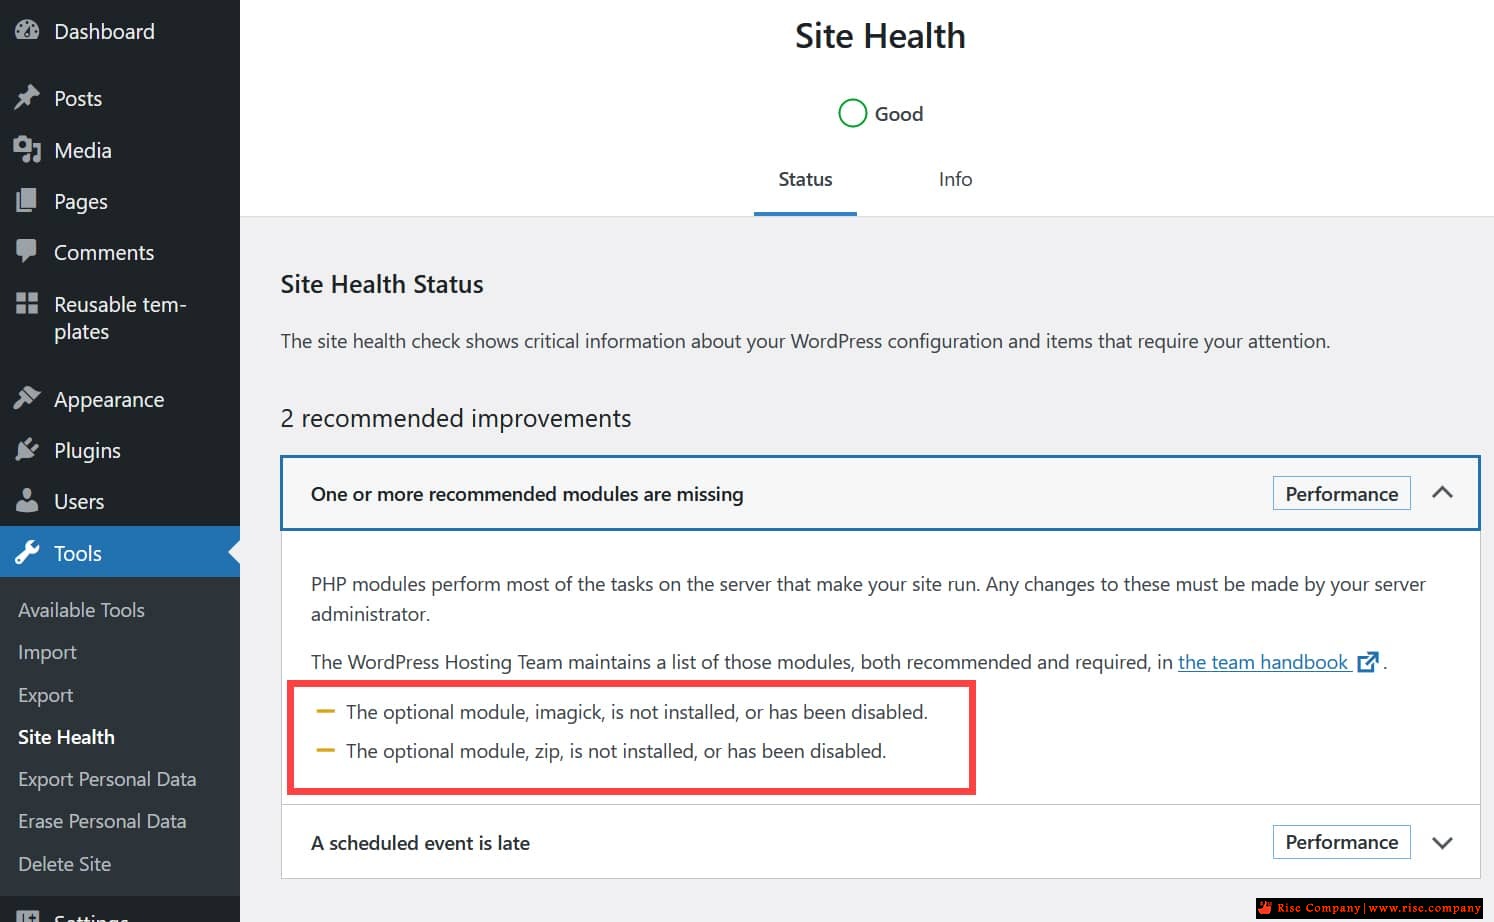Click the Reusable templates grid icon

tap(27, 303)
